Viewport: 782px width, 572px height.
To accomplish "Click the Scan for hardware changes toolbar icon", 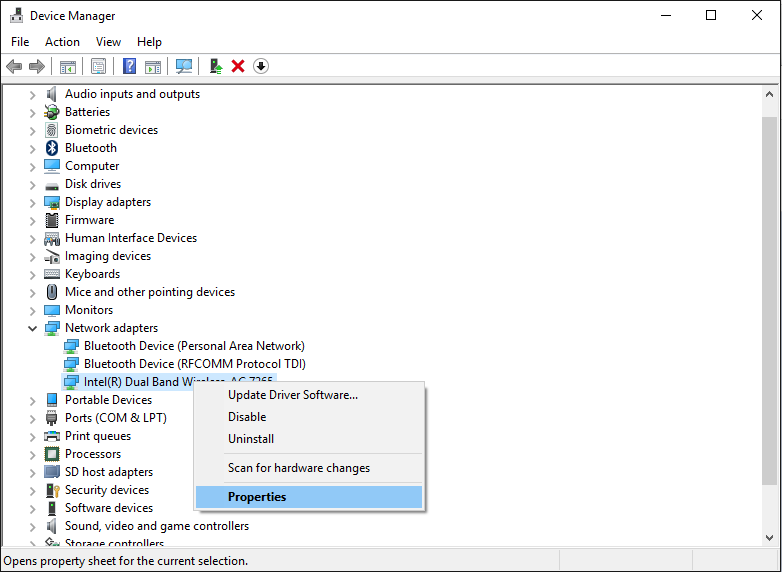I will tap(184, 66).
